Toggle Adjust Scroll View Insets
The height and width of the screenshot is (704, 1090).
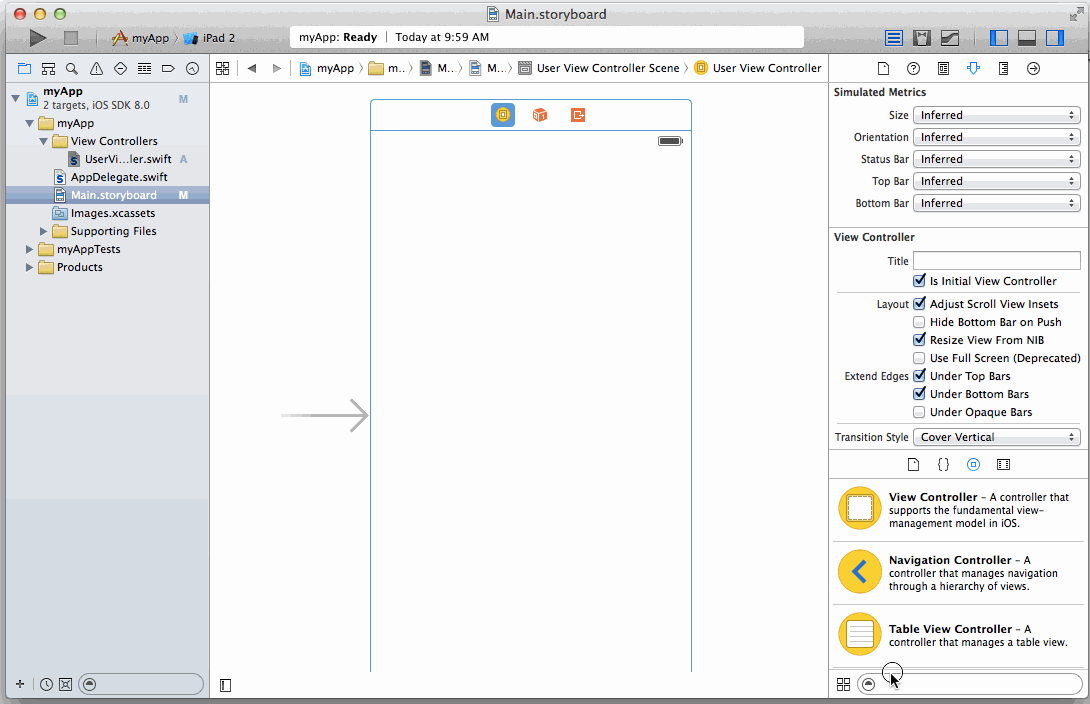[919, 304]
